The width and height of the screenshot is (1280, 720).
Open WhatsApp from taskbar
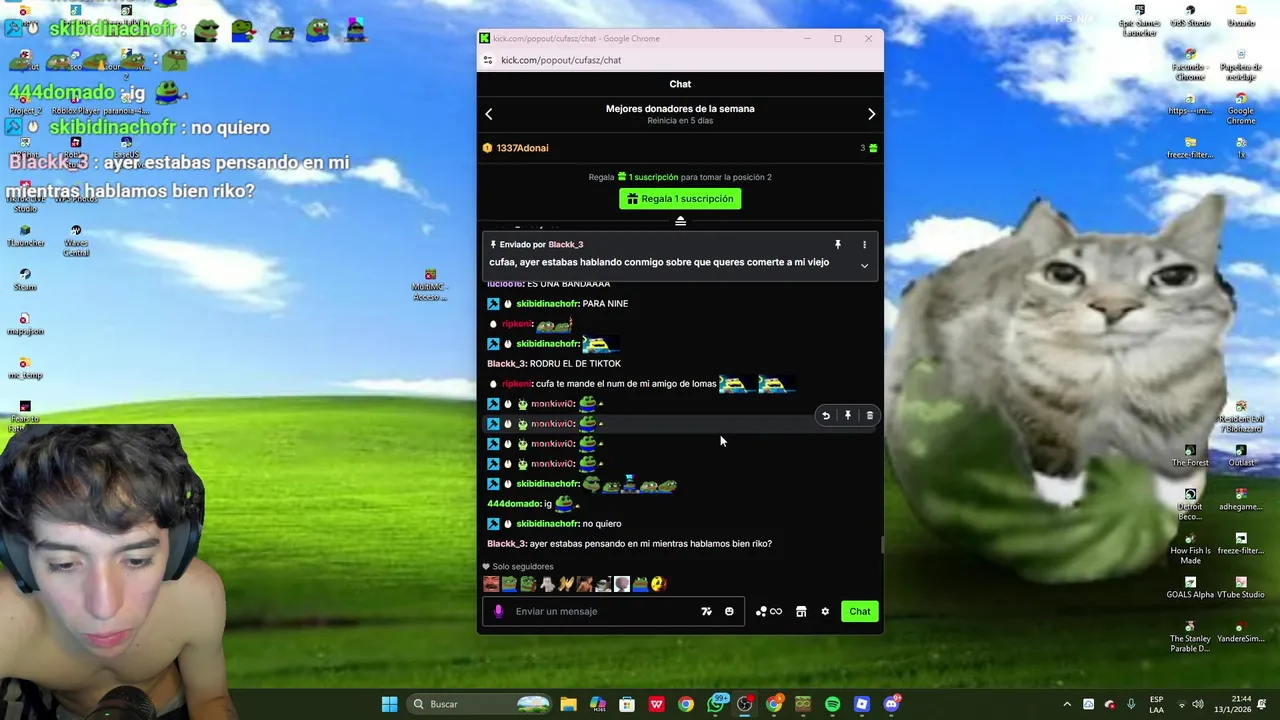715,704
